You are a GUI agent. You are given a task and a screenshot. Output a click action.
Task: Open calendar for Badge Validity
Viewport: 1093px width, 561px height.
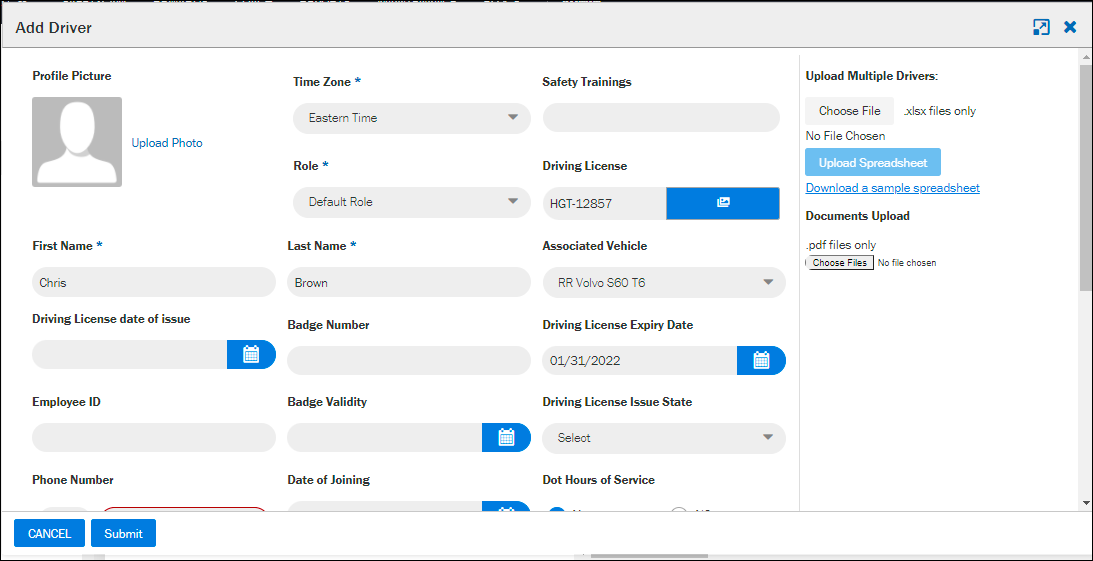coord(506,437)
